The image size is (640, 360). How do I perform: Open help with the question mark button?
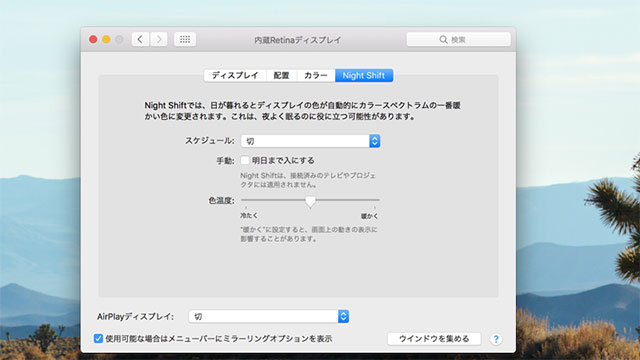pos(496,339)
